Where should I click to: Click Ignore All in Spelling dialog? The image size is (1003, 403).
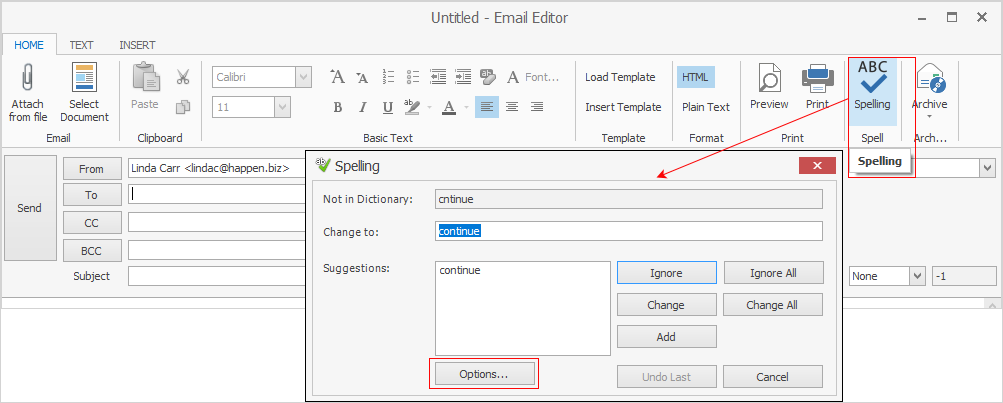coord(773,273)
